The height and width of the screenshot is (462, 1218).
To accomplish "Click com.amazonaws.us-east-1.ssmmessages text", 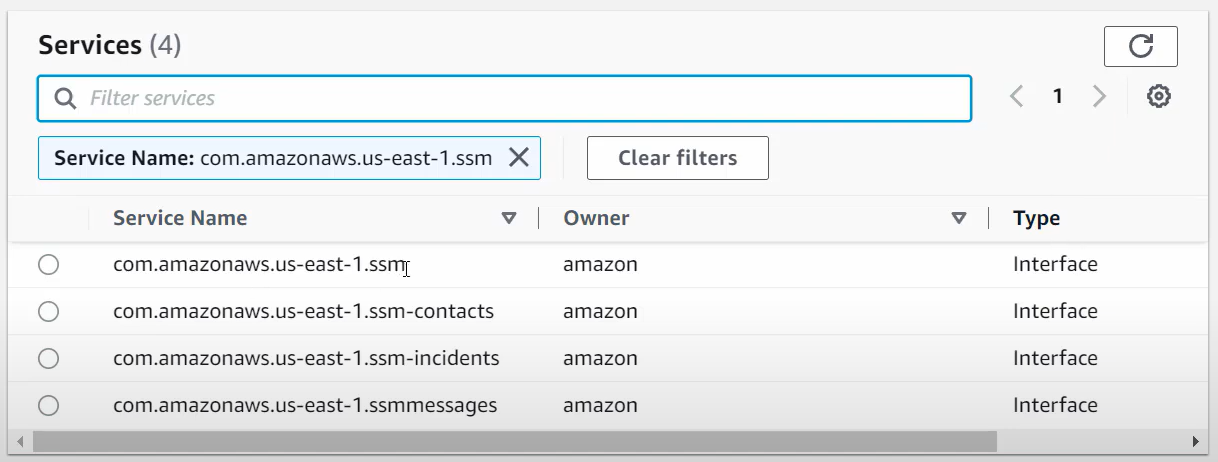I will [305, 405].
